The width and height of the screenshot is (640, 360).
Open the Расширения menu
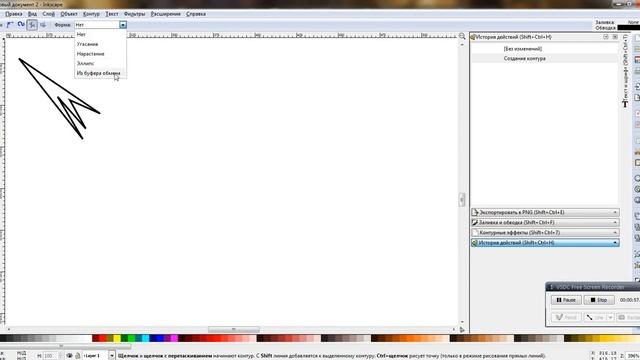click(x=165, y=14)
